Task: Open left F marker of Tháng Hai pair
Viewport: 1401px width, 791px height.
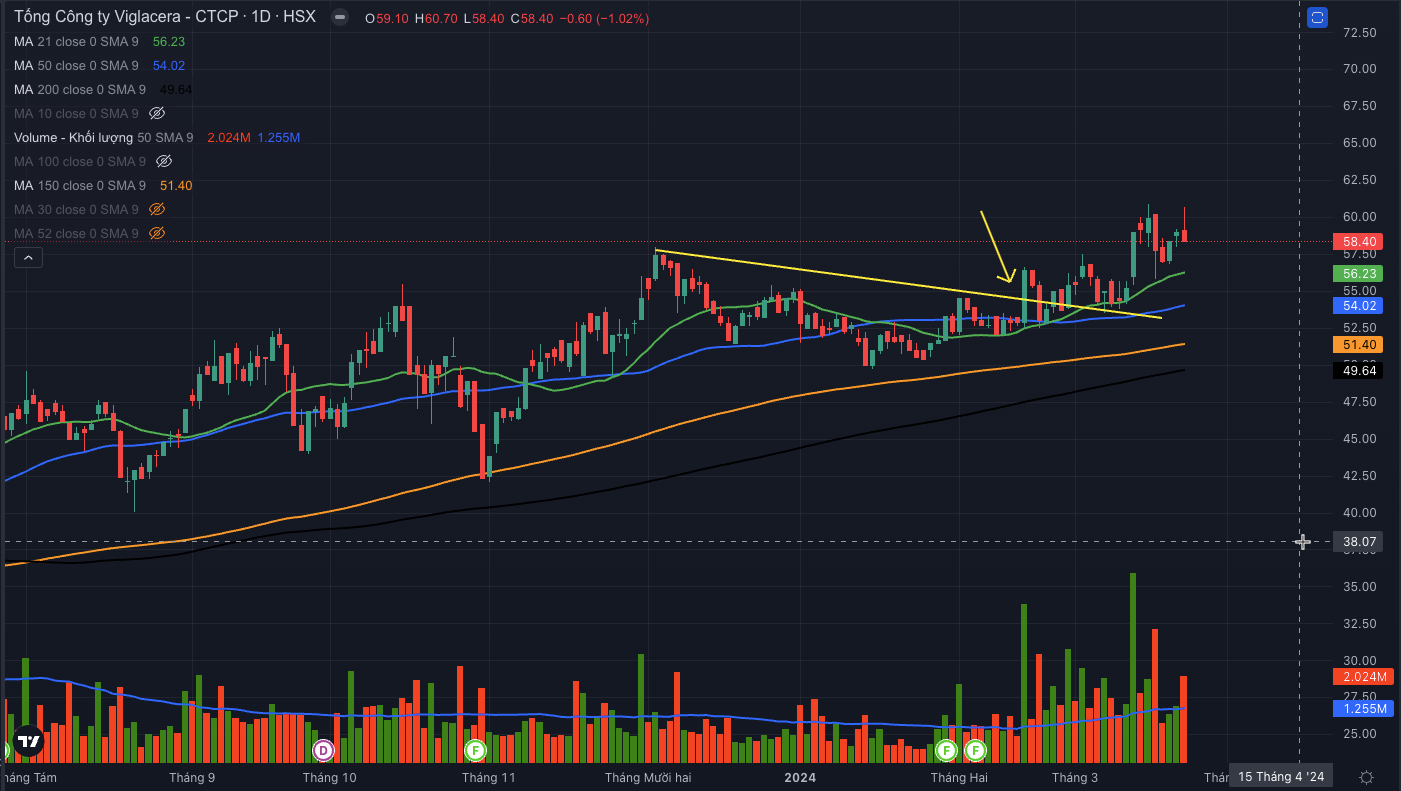Action: (x=946, y=749)
